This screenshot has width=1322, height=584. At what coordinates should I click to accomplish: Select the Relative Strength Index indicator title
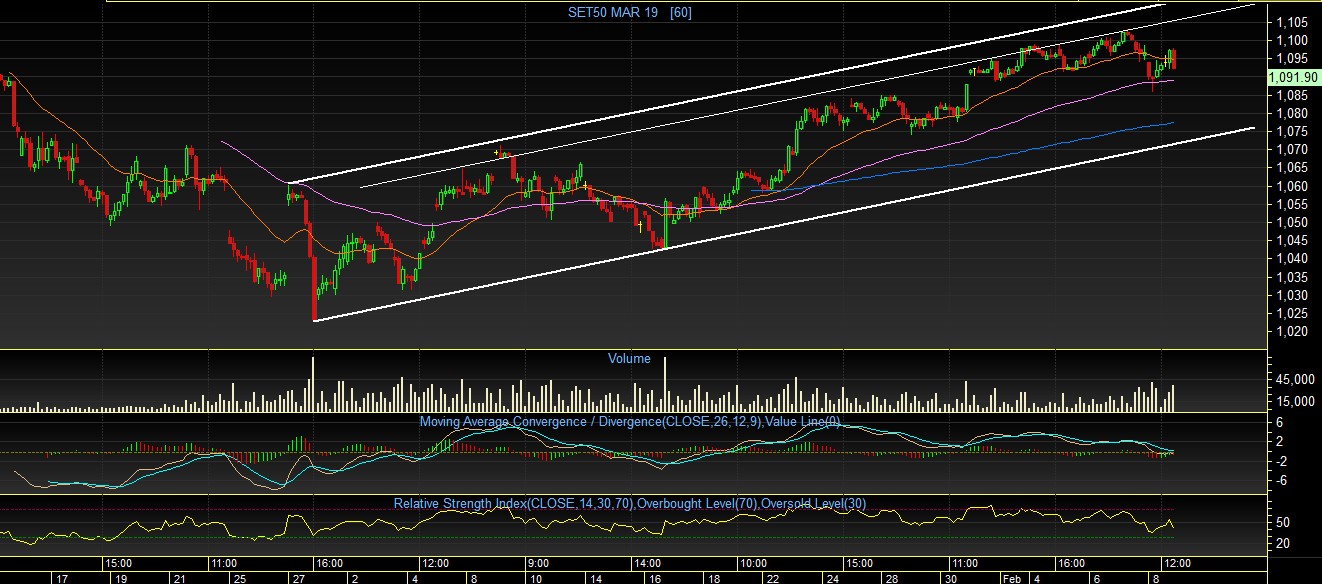[630, 503]
